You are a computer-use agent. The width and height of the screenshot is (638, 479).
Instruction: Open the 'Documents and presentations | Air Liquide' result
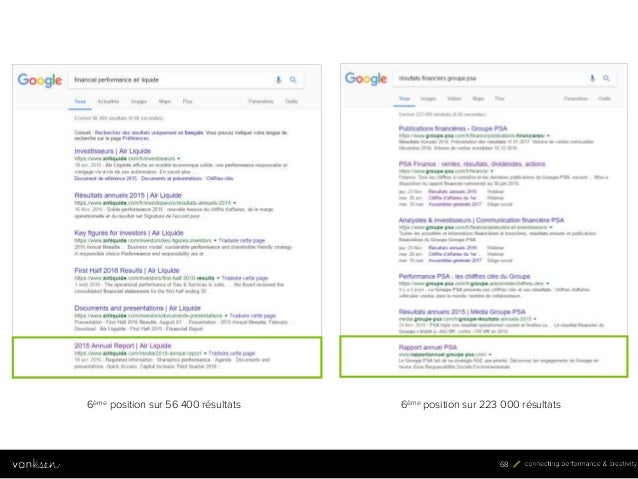pyautogui.click(x=138, y=308)
